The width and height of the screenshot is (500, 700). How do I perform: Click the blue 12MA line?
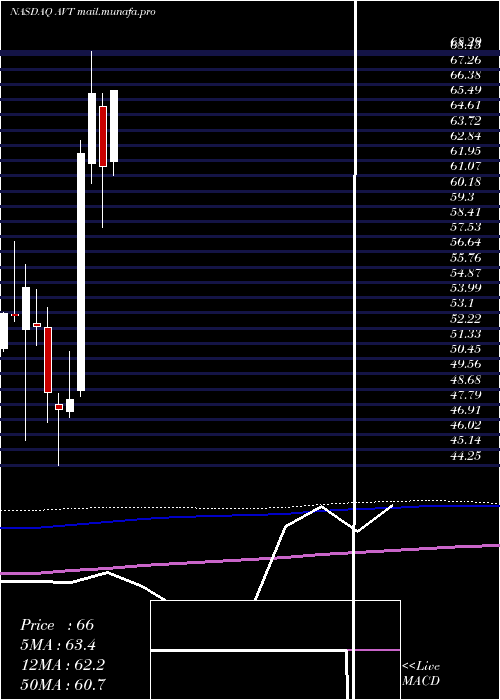click(x=250, y=517)
